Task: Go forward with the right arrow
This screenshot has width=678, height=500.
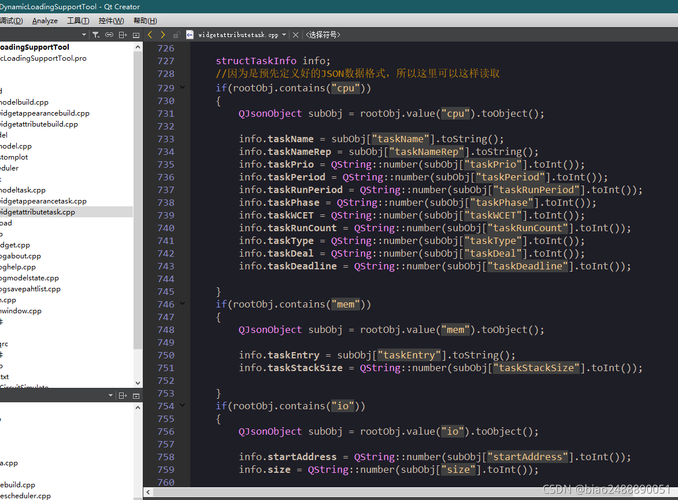Action: tap(163, 35)
